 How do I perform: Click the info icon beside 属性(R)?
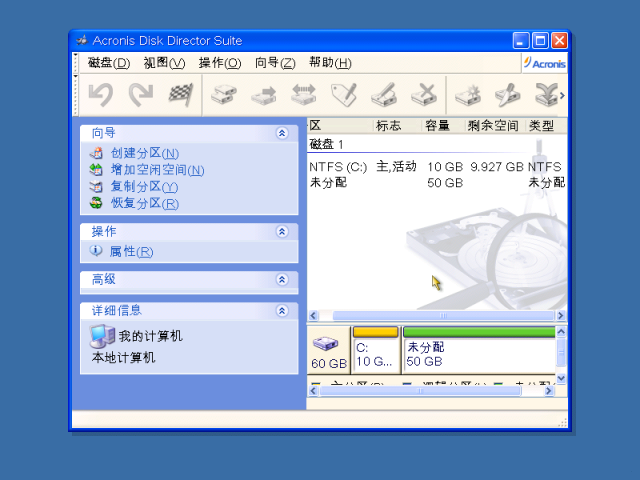click(96, 251)
